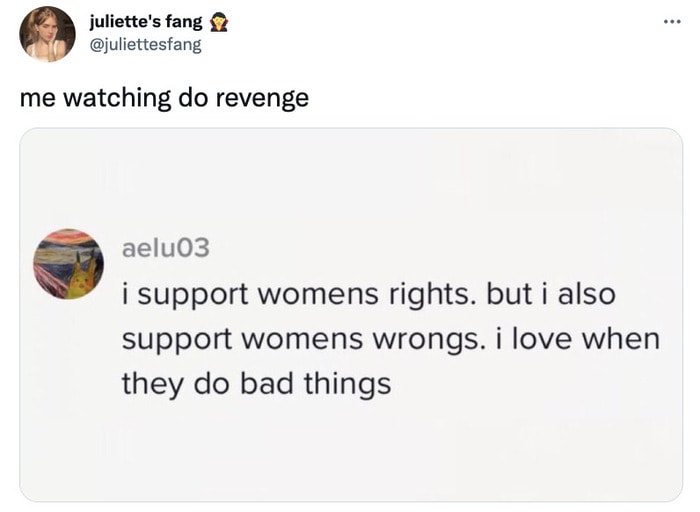Open the embedded screenshot image card
The image size is (700, 512).
pos(351,315)
